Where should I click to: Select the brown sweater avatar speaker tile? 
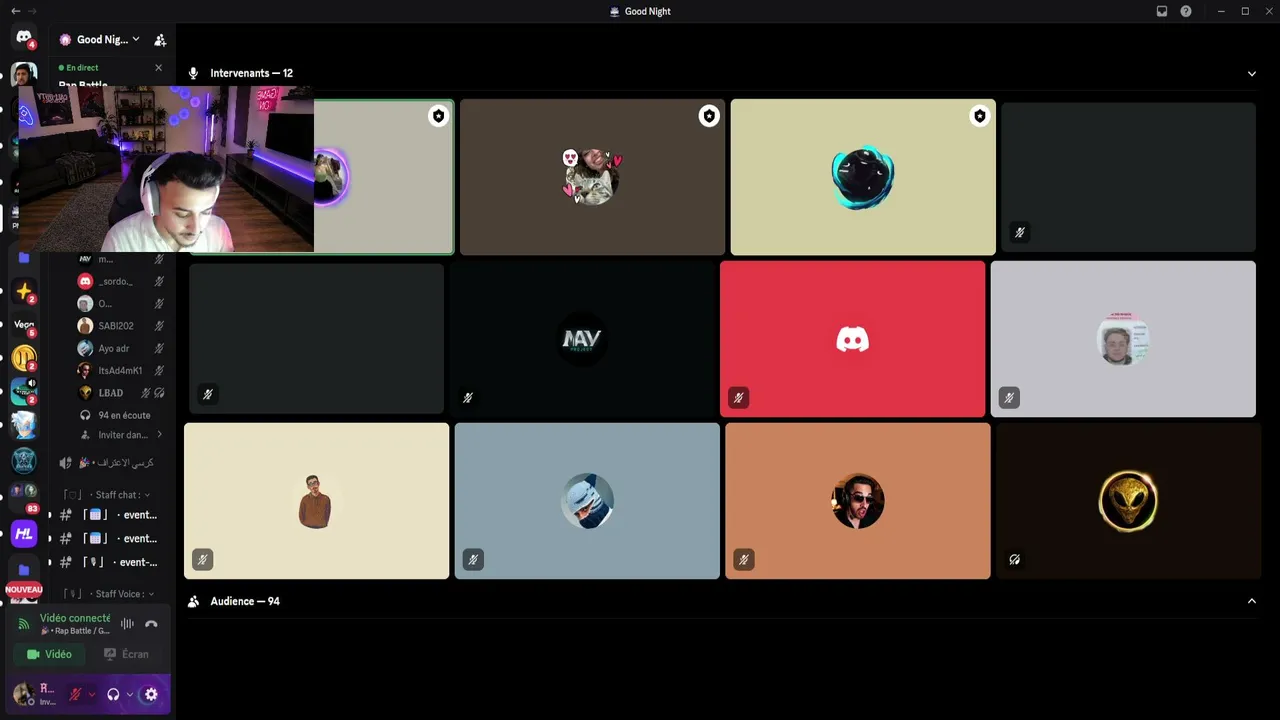point(316,501)
